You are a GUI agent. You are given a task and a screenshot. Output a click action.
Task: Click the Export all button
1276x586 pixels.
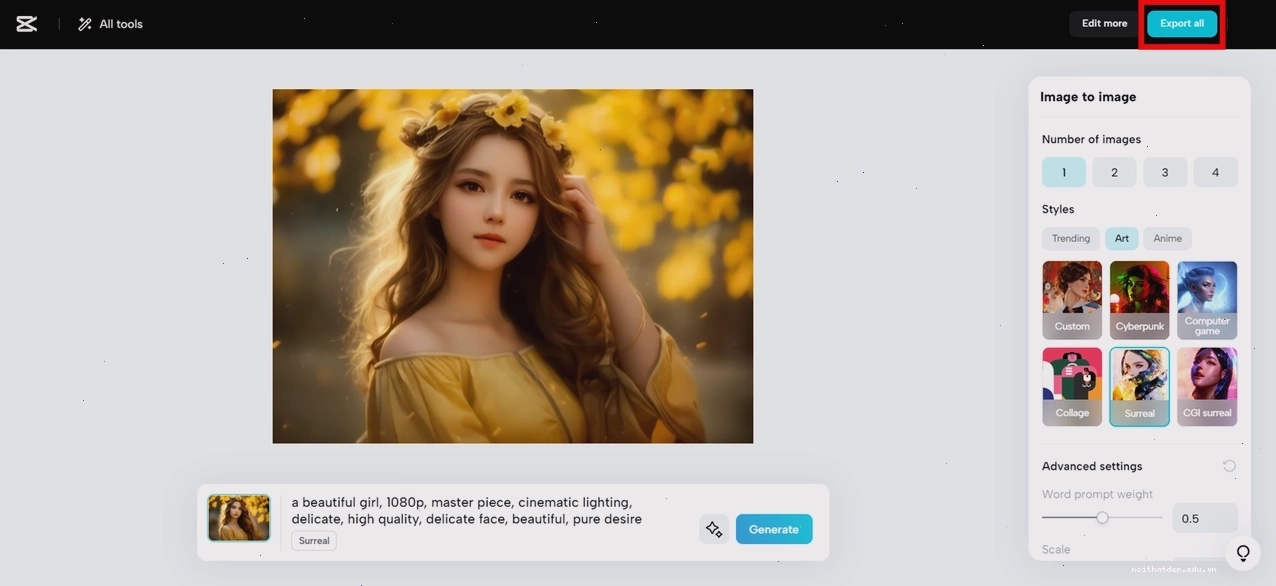coord(1182,24)
